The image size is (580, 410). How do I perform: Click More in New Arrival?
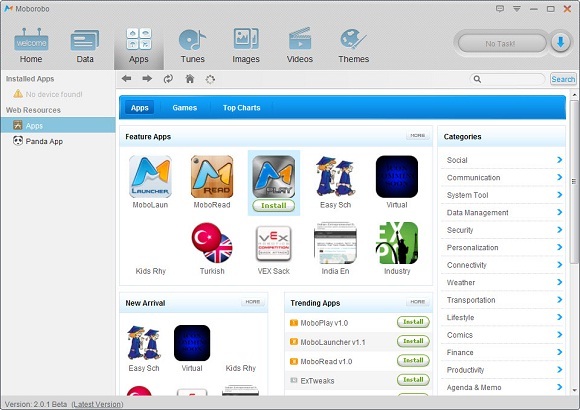coord(253,302)
